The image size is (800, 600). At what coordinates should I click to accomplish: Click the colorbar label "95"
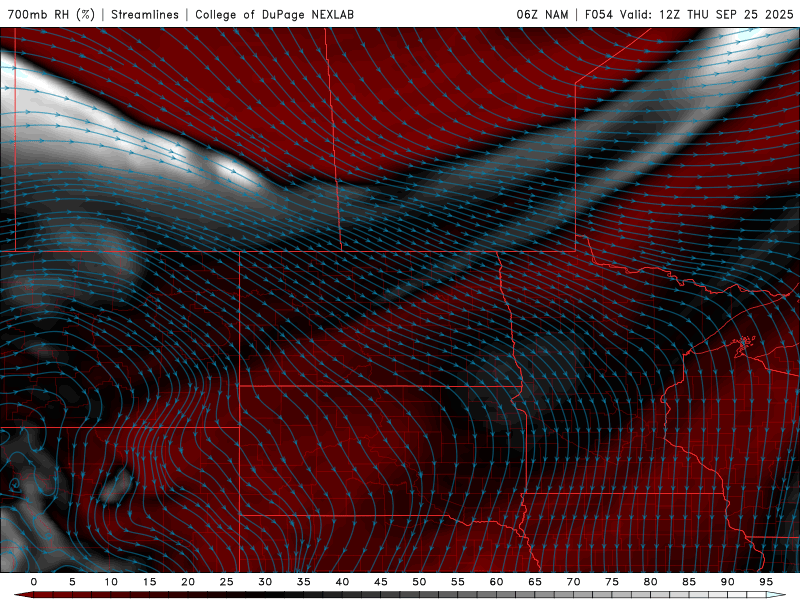coord(766,582)
